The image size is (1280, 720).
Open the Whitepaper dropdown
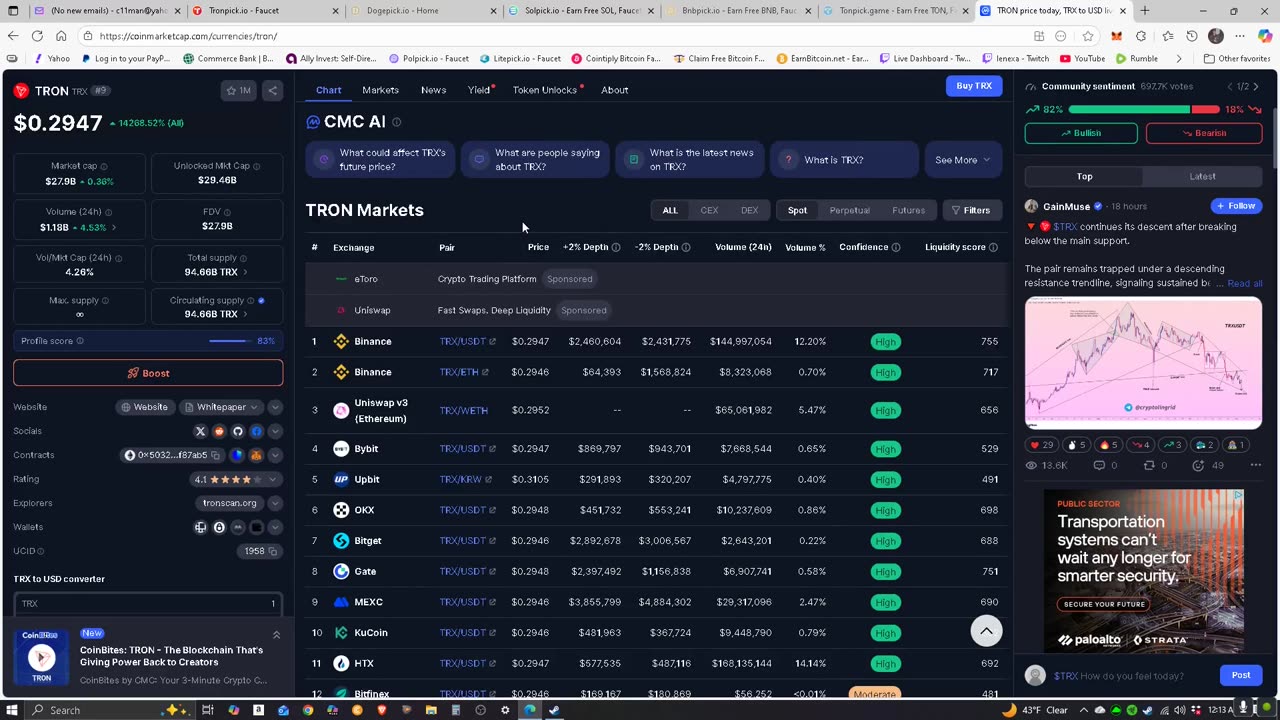[x=221, y=407]
